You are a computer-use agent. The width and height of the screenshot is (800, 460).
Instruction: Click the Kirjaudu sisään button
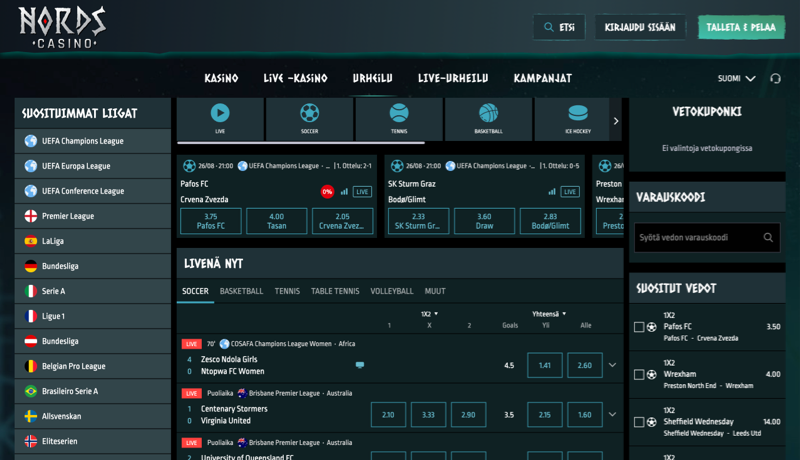click(x=640, y=27)
